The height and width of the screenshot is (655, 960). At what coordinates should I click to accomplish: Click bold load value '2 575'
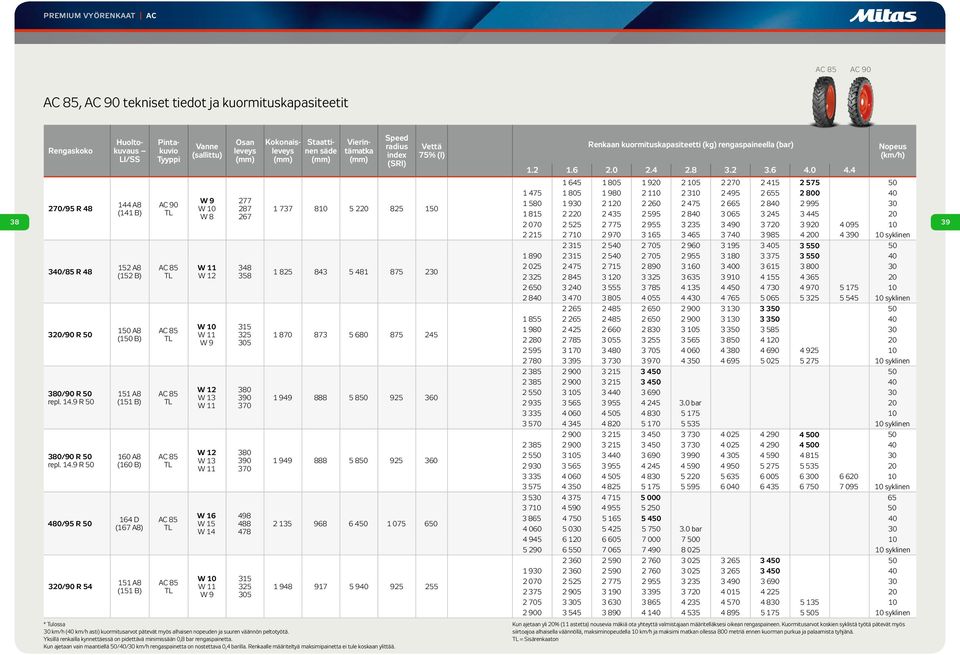[809, 182]
